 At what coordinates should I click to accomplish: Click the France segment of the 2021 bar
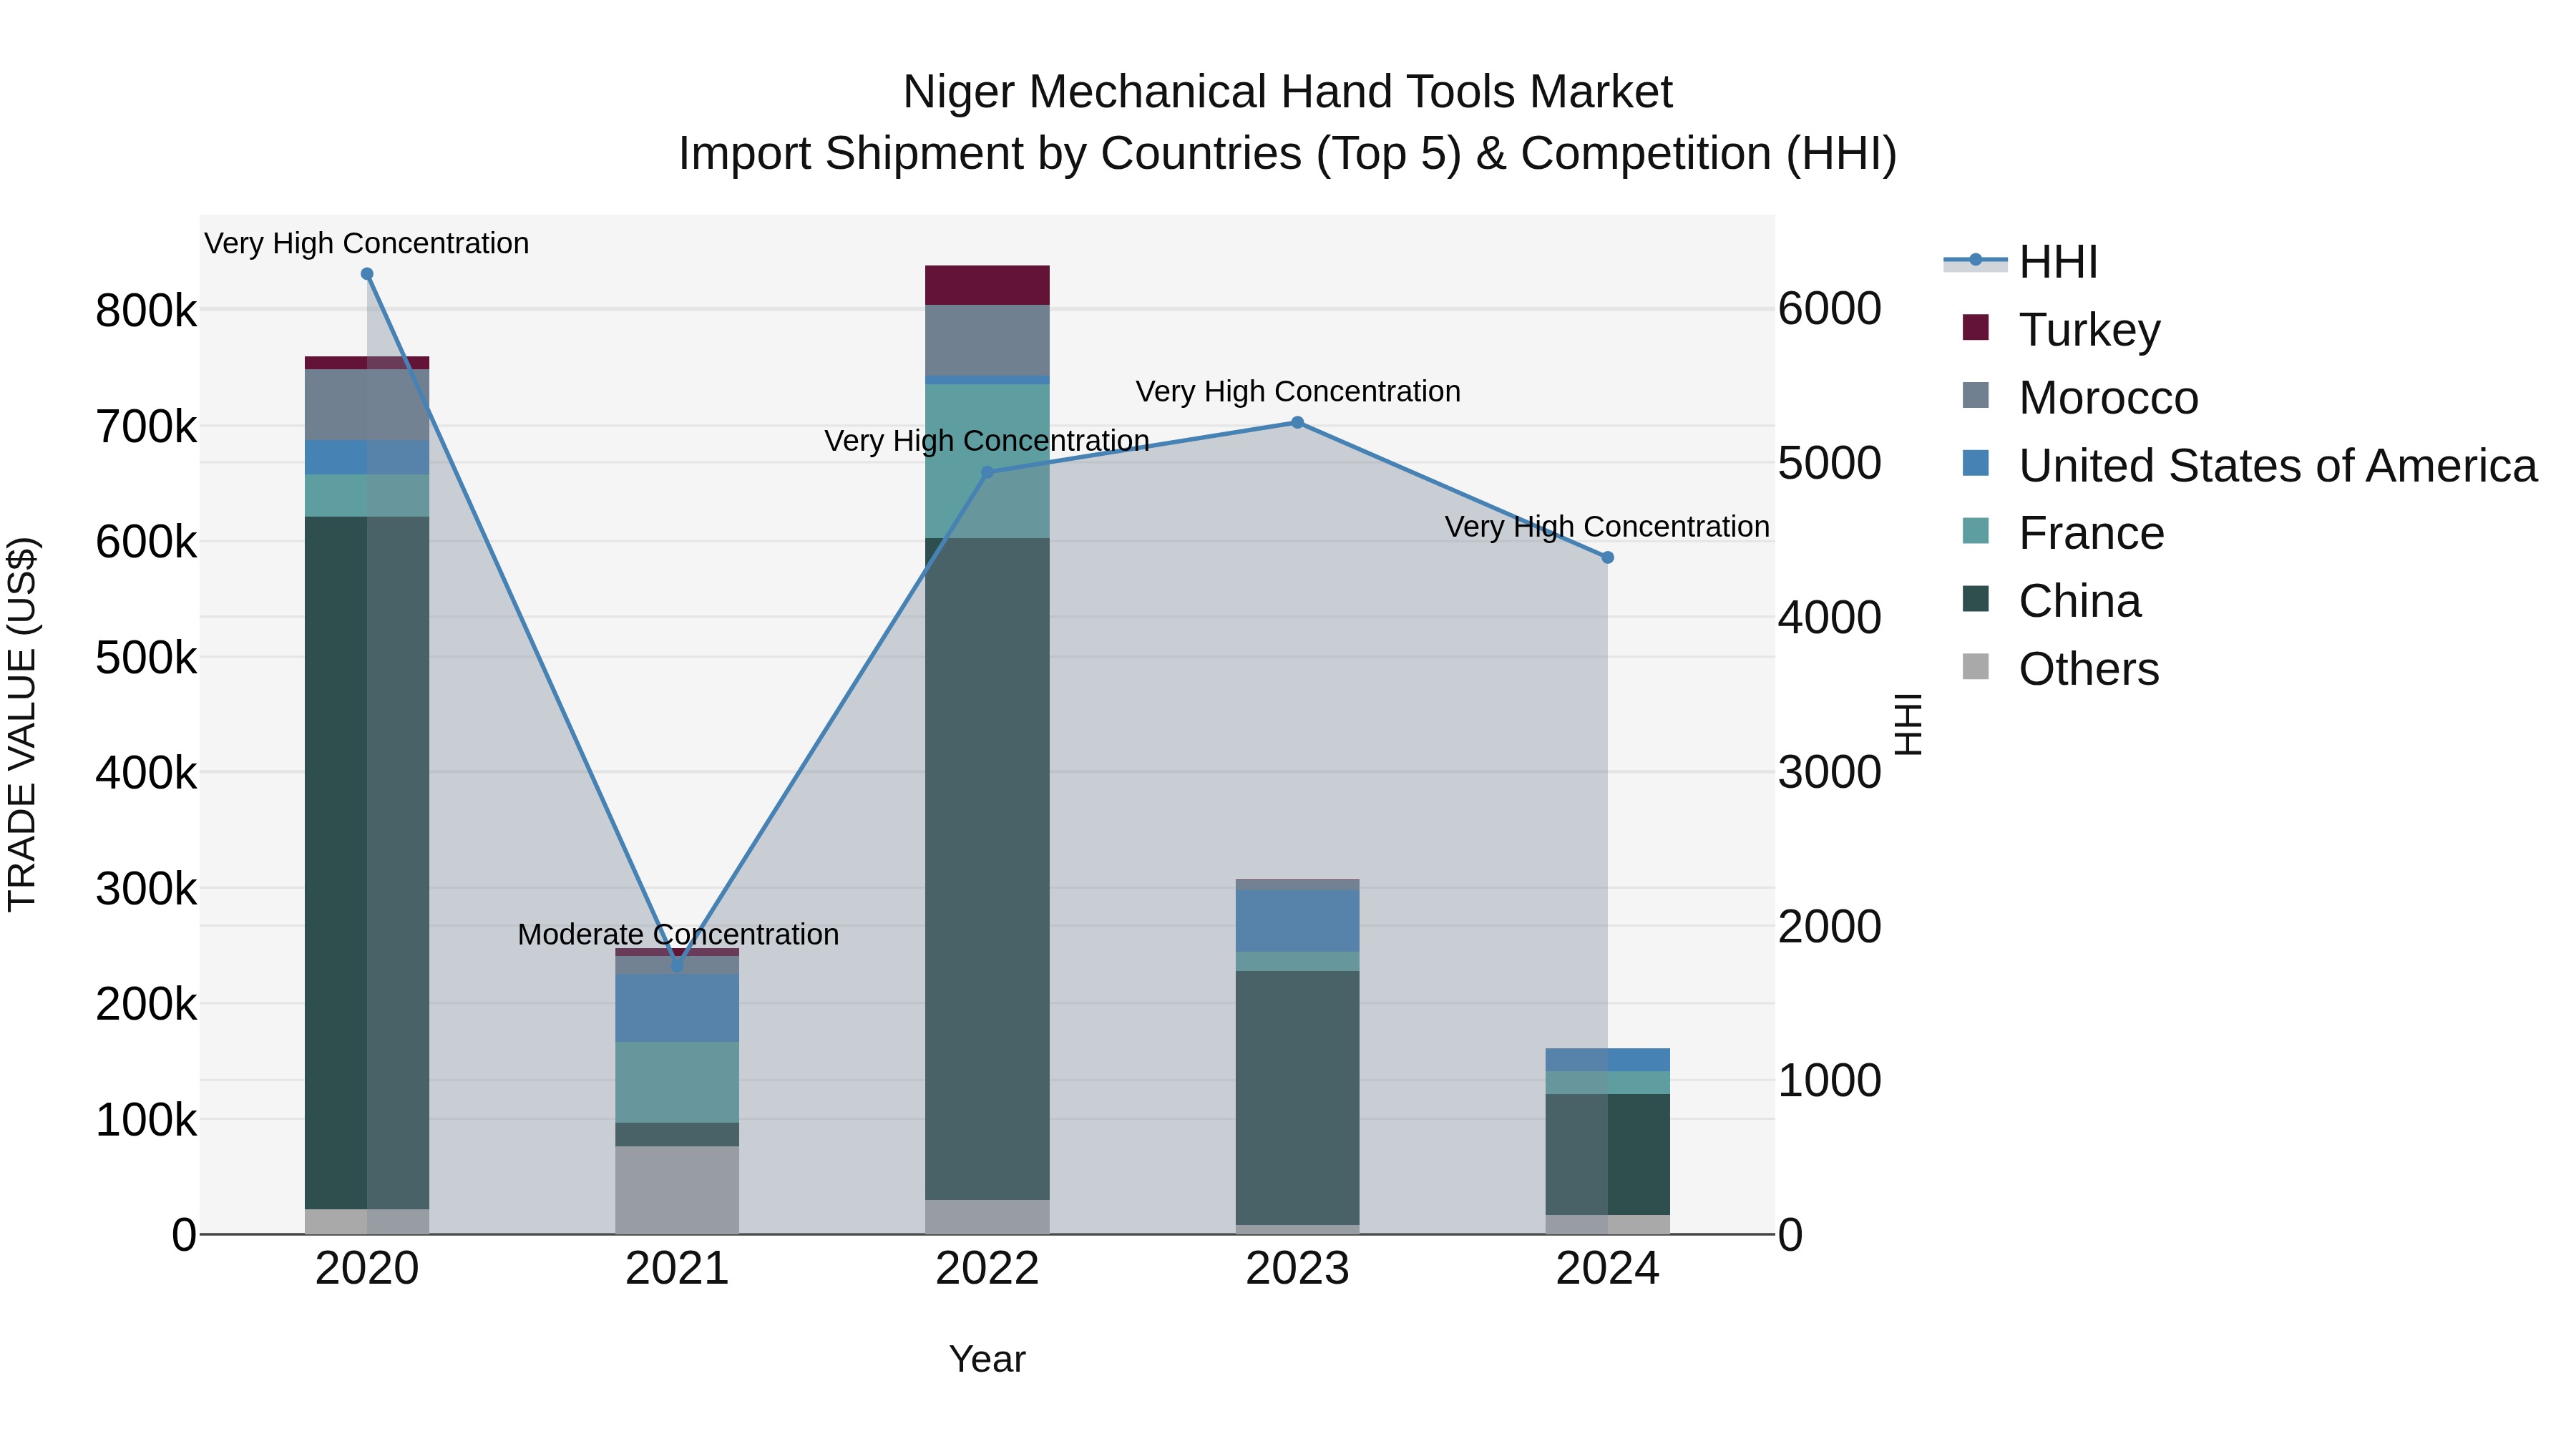pos(677,1082)
